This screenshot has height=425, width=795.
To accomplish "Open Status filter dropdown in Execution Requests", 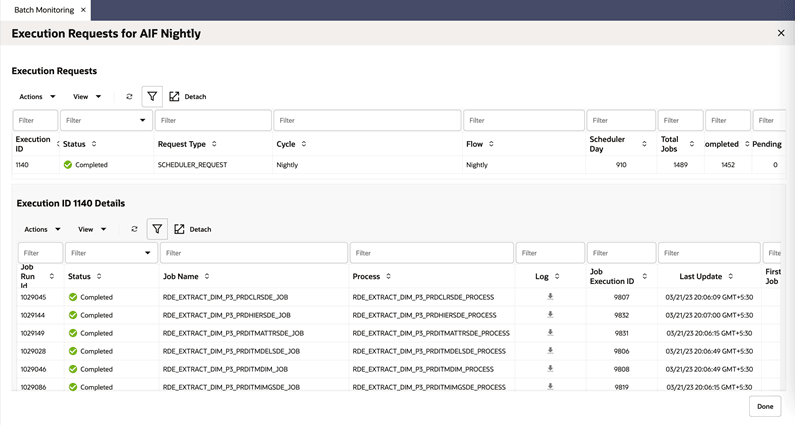I will pos(142,120).
